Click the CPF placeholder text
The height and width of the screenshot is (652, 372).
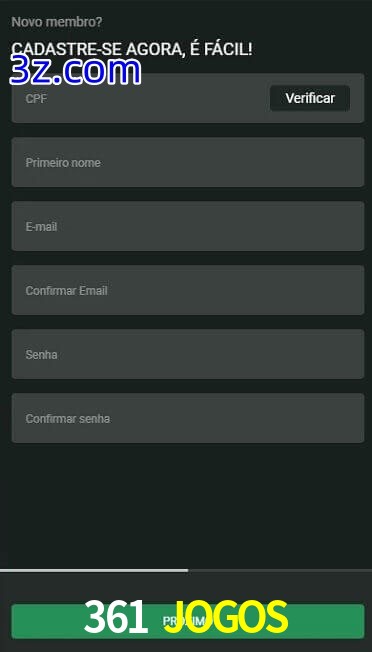coord(36,99)
